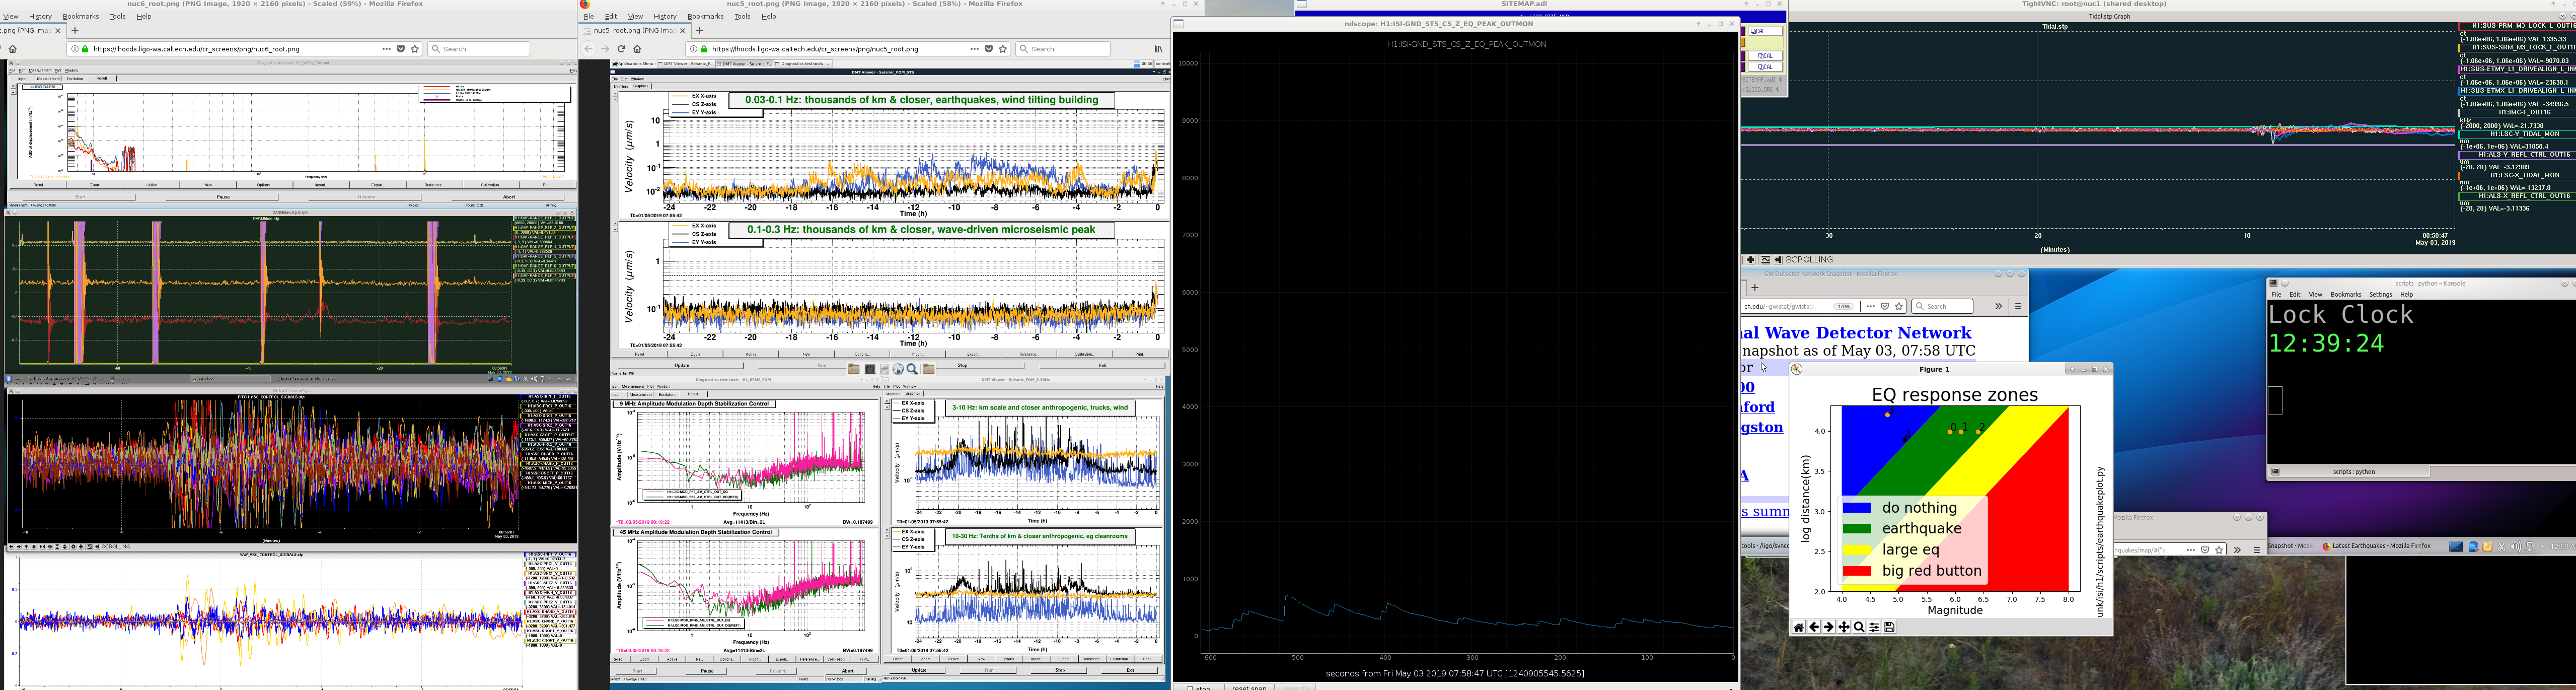Click the home icon in nuc5_root Firefox window

(637, 48)
